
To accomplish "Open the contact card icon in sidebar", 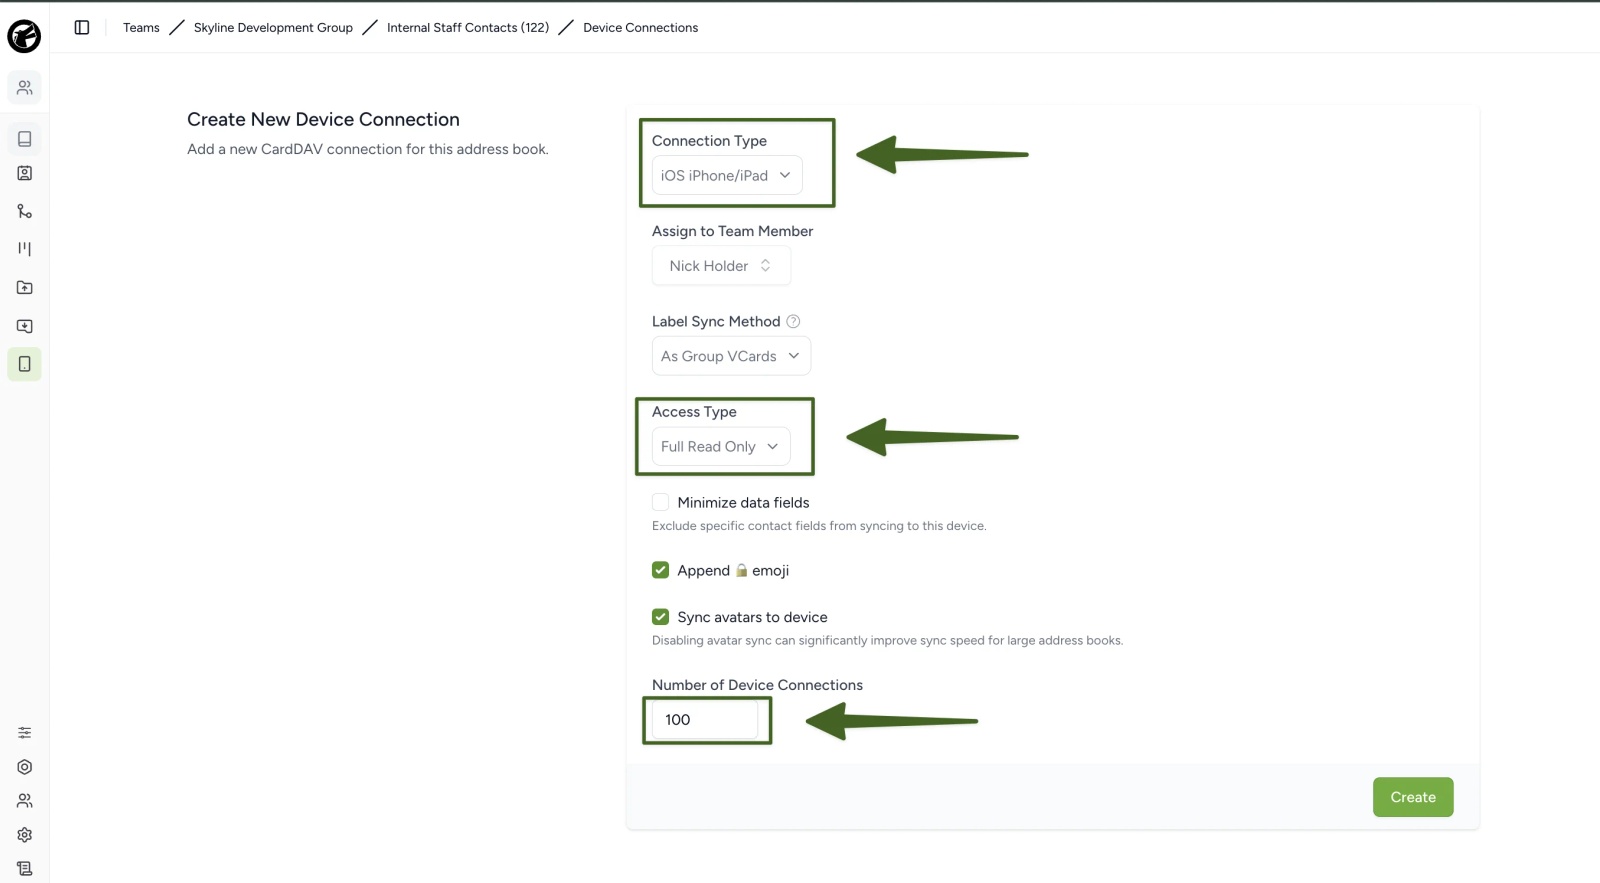I will [x=25, y=173].
